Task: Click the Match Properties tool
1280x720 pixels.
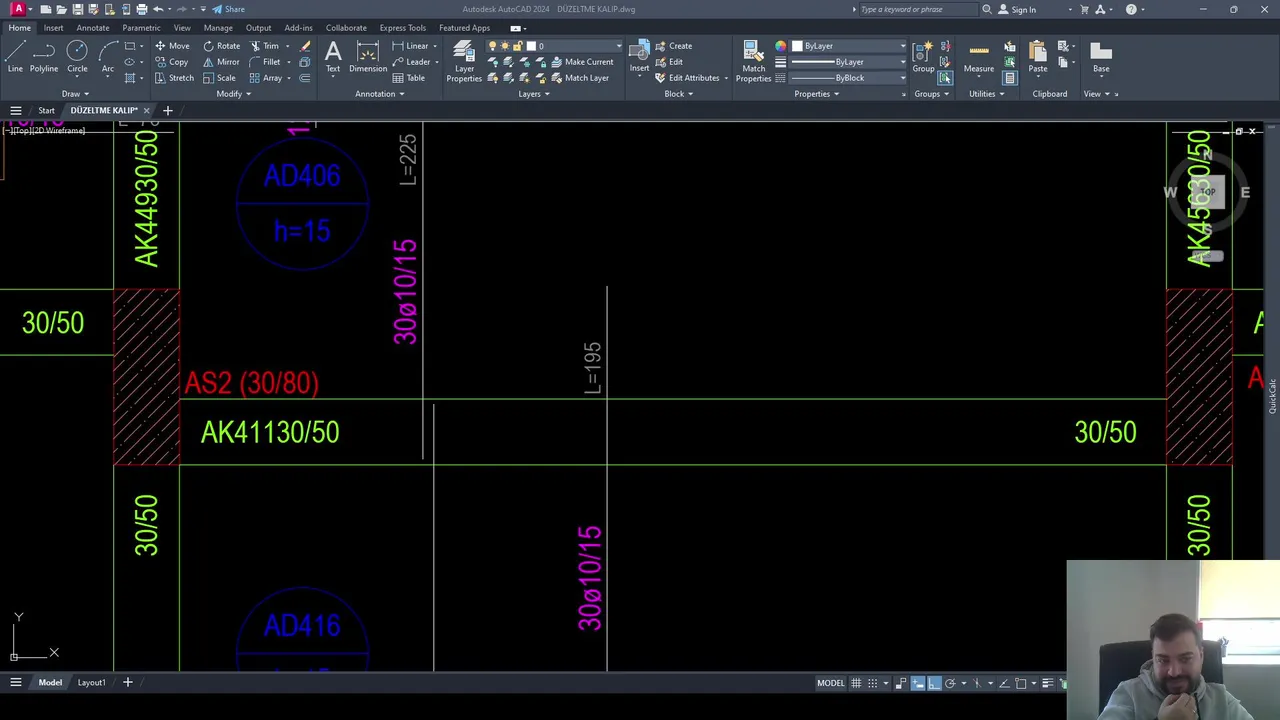Action: point(753,60)
